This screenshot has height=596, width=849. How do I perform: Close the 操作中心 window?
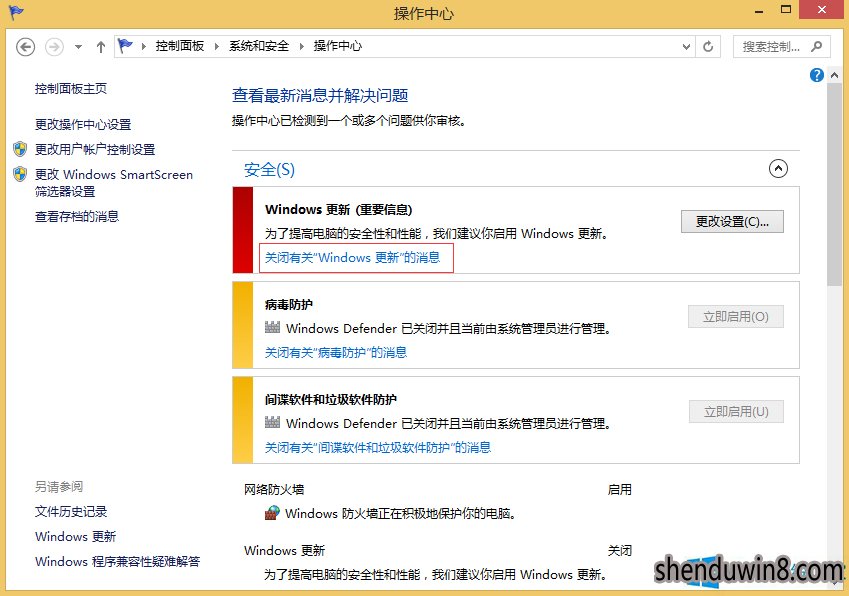(x=822, y=10)
